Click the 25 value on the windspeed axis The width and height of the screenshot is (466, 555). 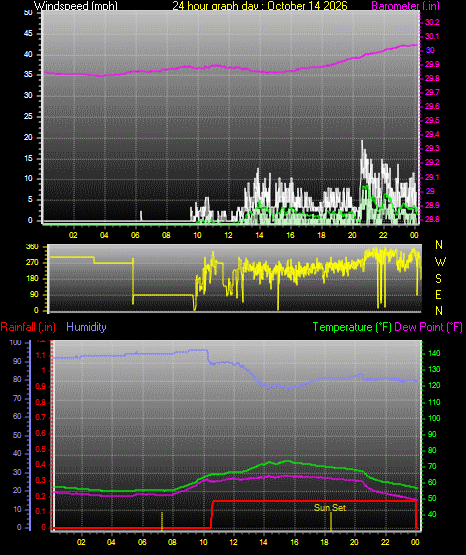28,116
